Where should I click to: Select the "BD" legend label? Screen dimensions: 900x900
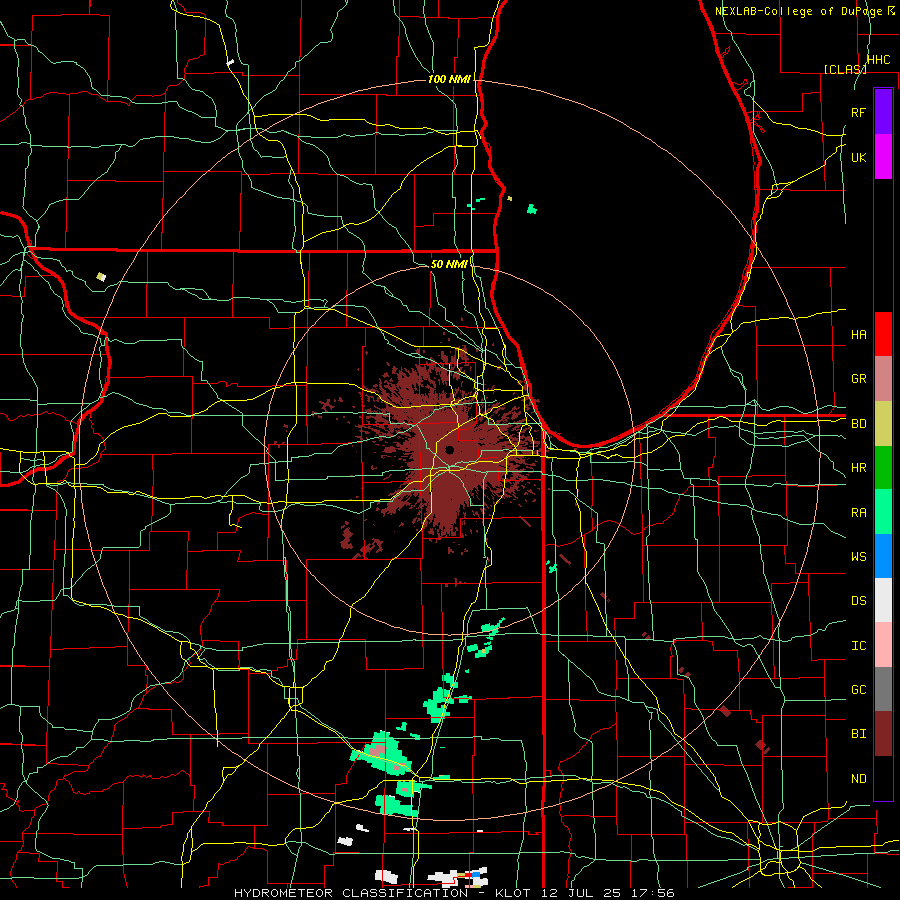859,424
